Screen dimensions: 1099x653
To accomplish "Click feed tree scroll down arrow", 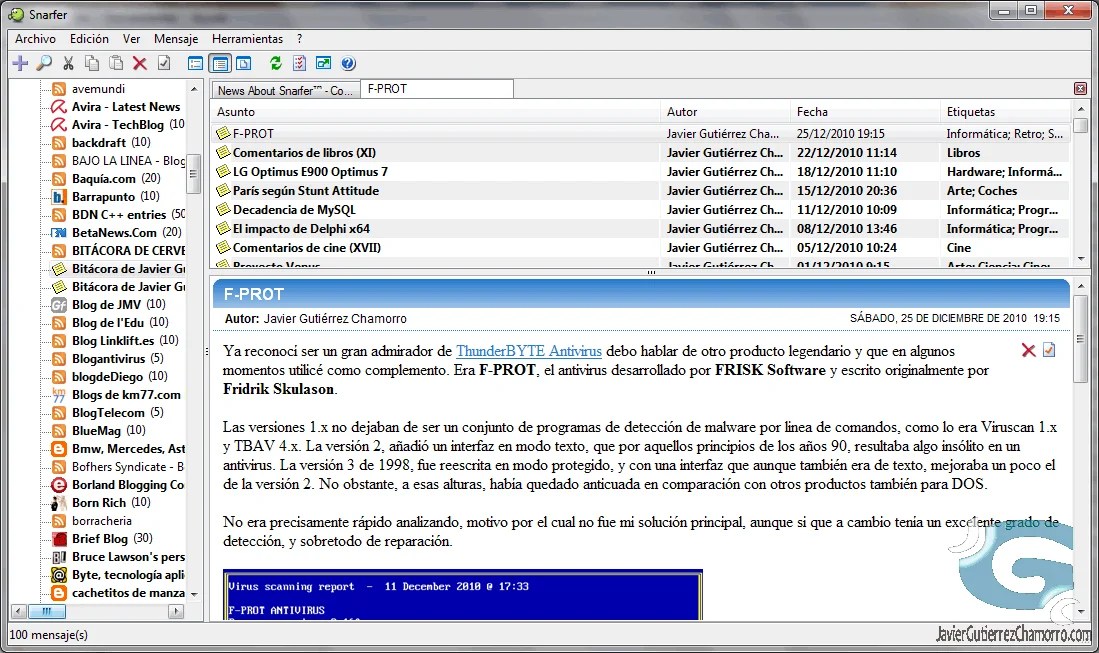I will click(194, 594).
